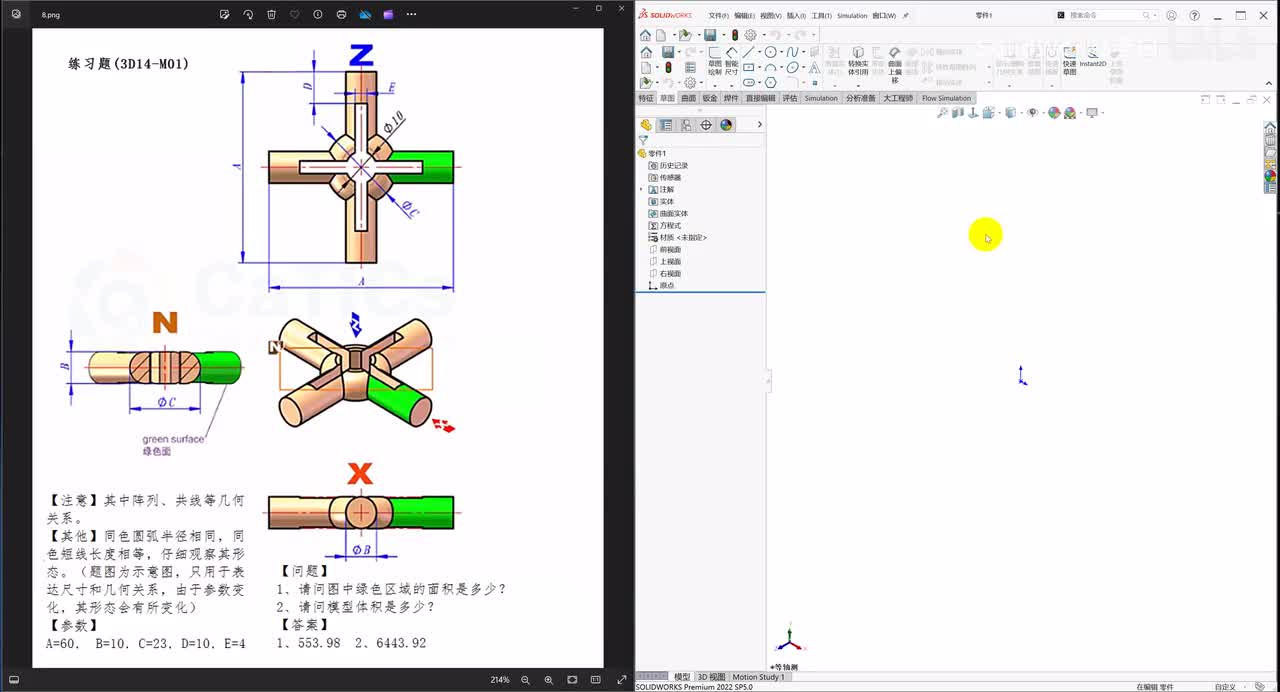This screenshot has width=1280, height=692.
Task: Click the SolidWorks search command field
Action: (x=1105, y=16)
